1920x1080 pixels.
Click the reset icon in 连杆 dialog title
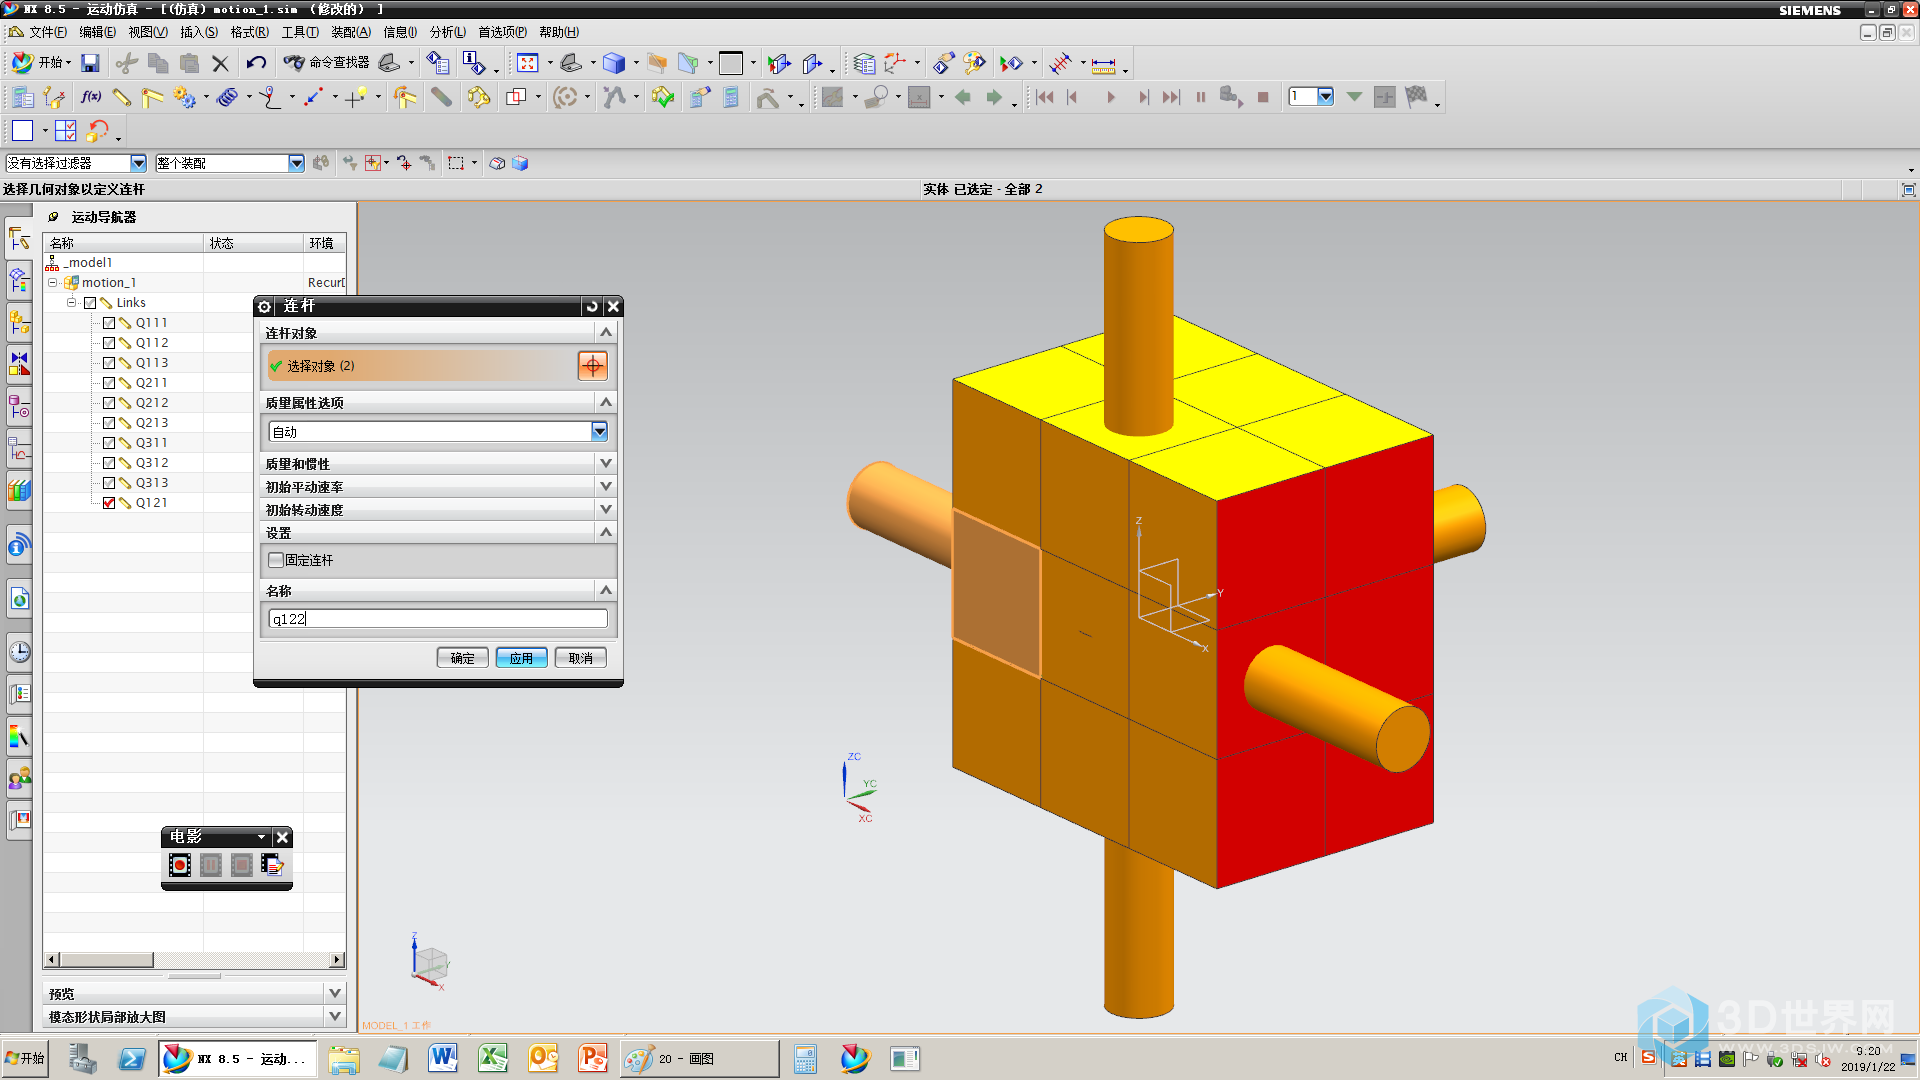[592, 306]
